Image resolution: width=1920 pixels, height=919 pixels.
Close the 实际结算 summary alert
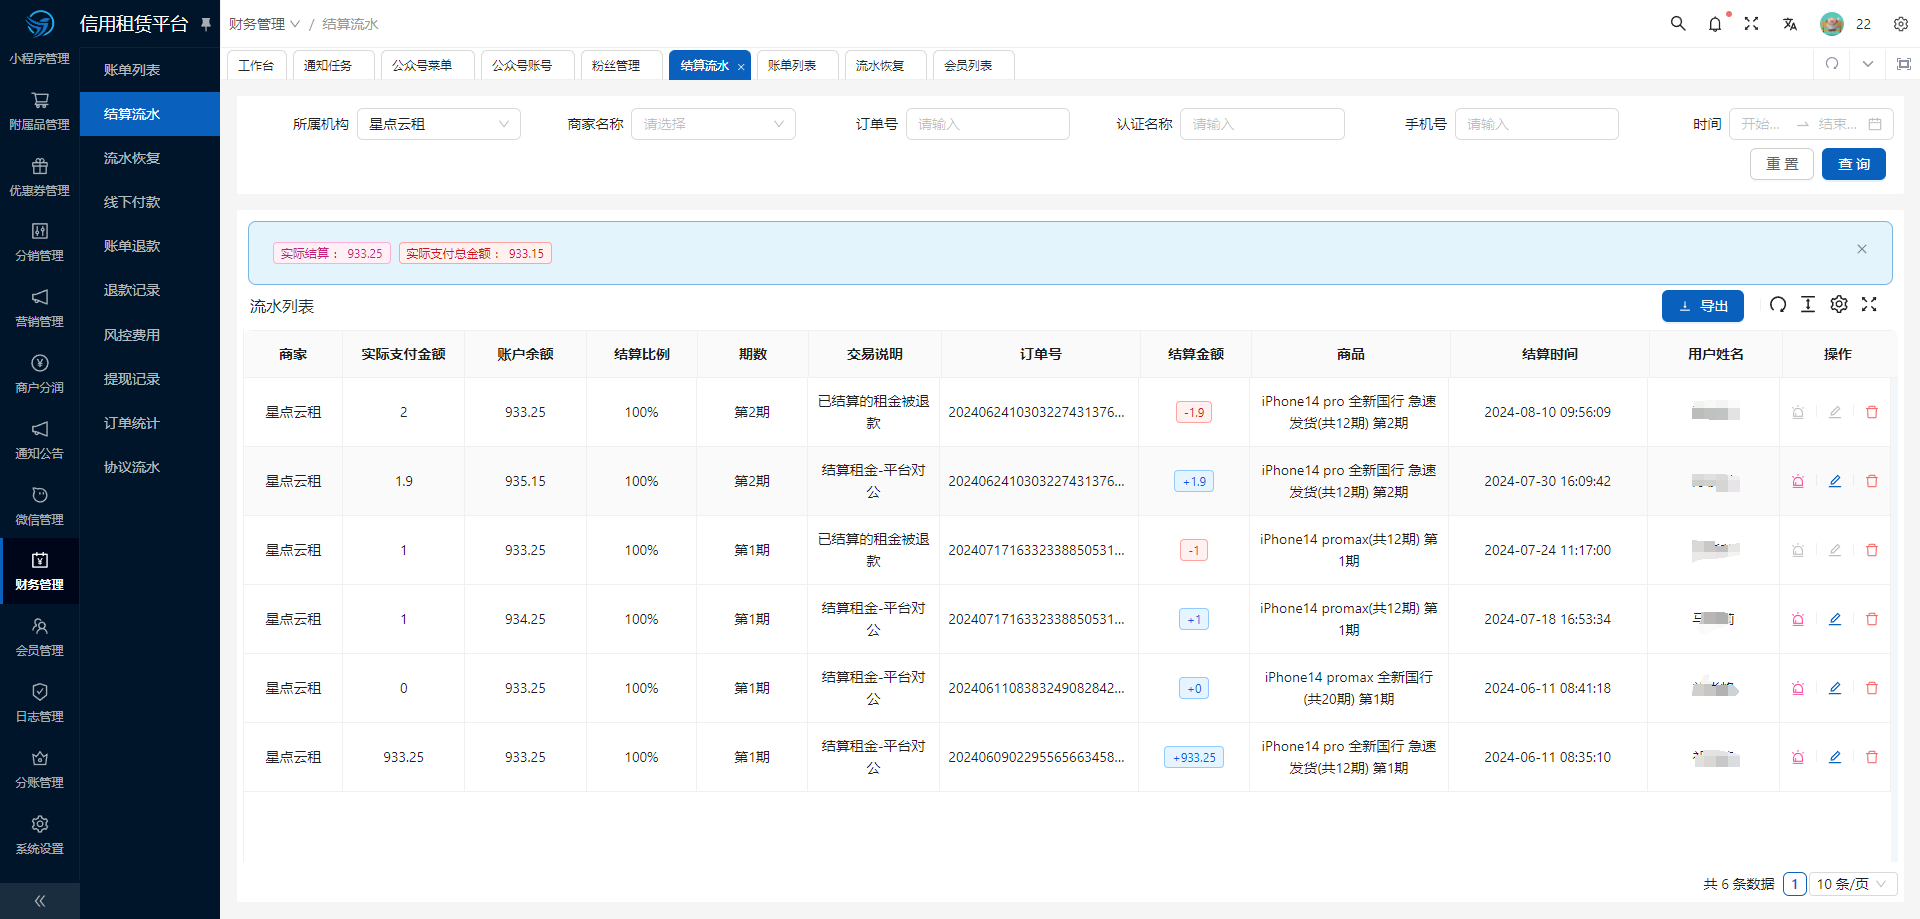(x=1862, y=249)
